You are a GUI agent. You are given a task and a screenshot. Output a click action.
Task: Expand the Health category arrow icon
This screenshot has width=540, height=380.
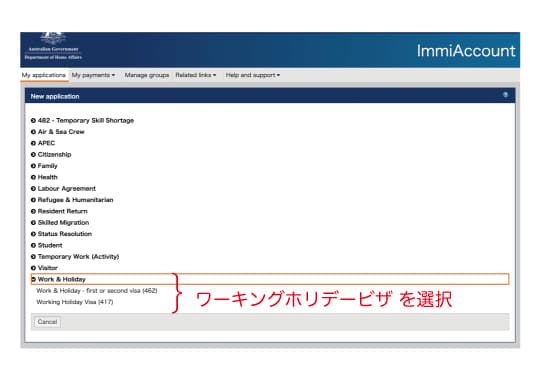click(x=33, y=177)
